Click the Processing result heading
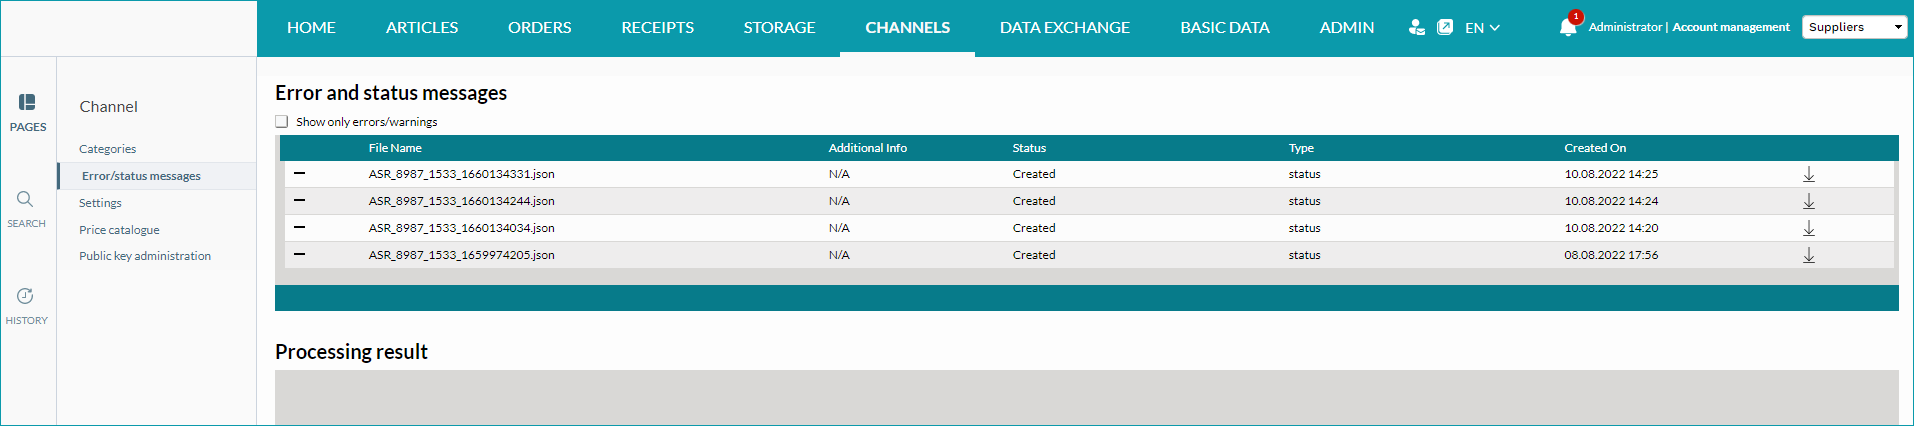This screenshot has width=1914, height=426. pos(351,352)
